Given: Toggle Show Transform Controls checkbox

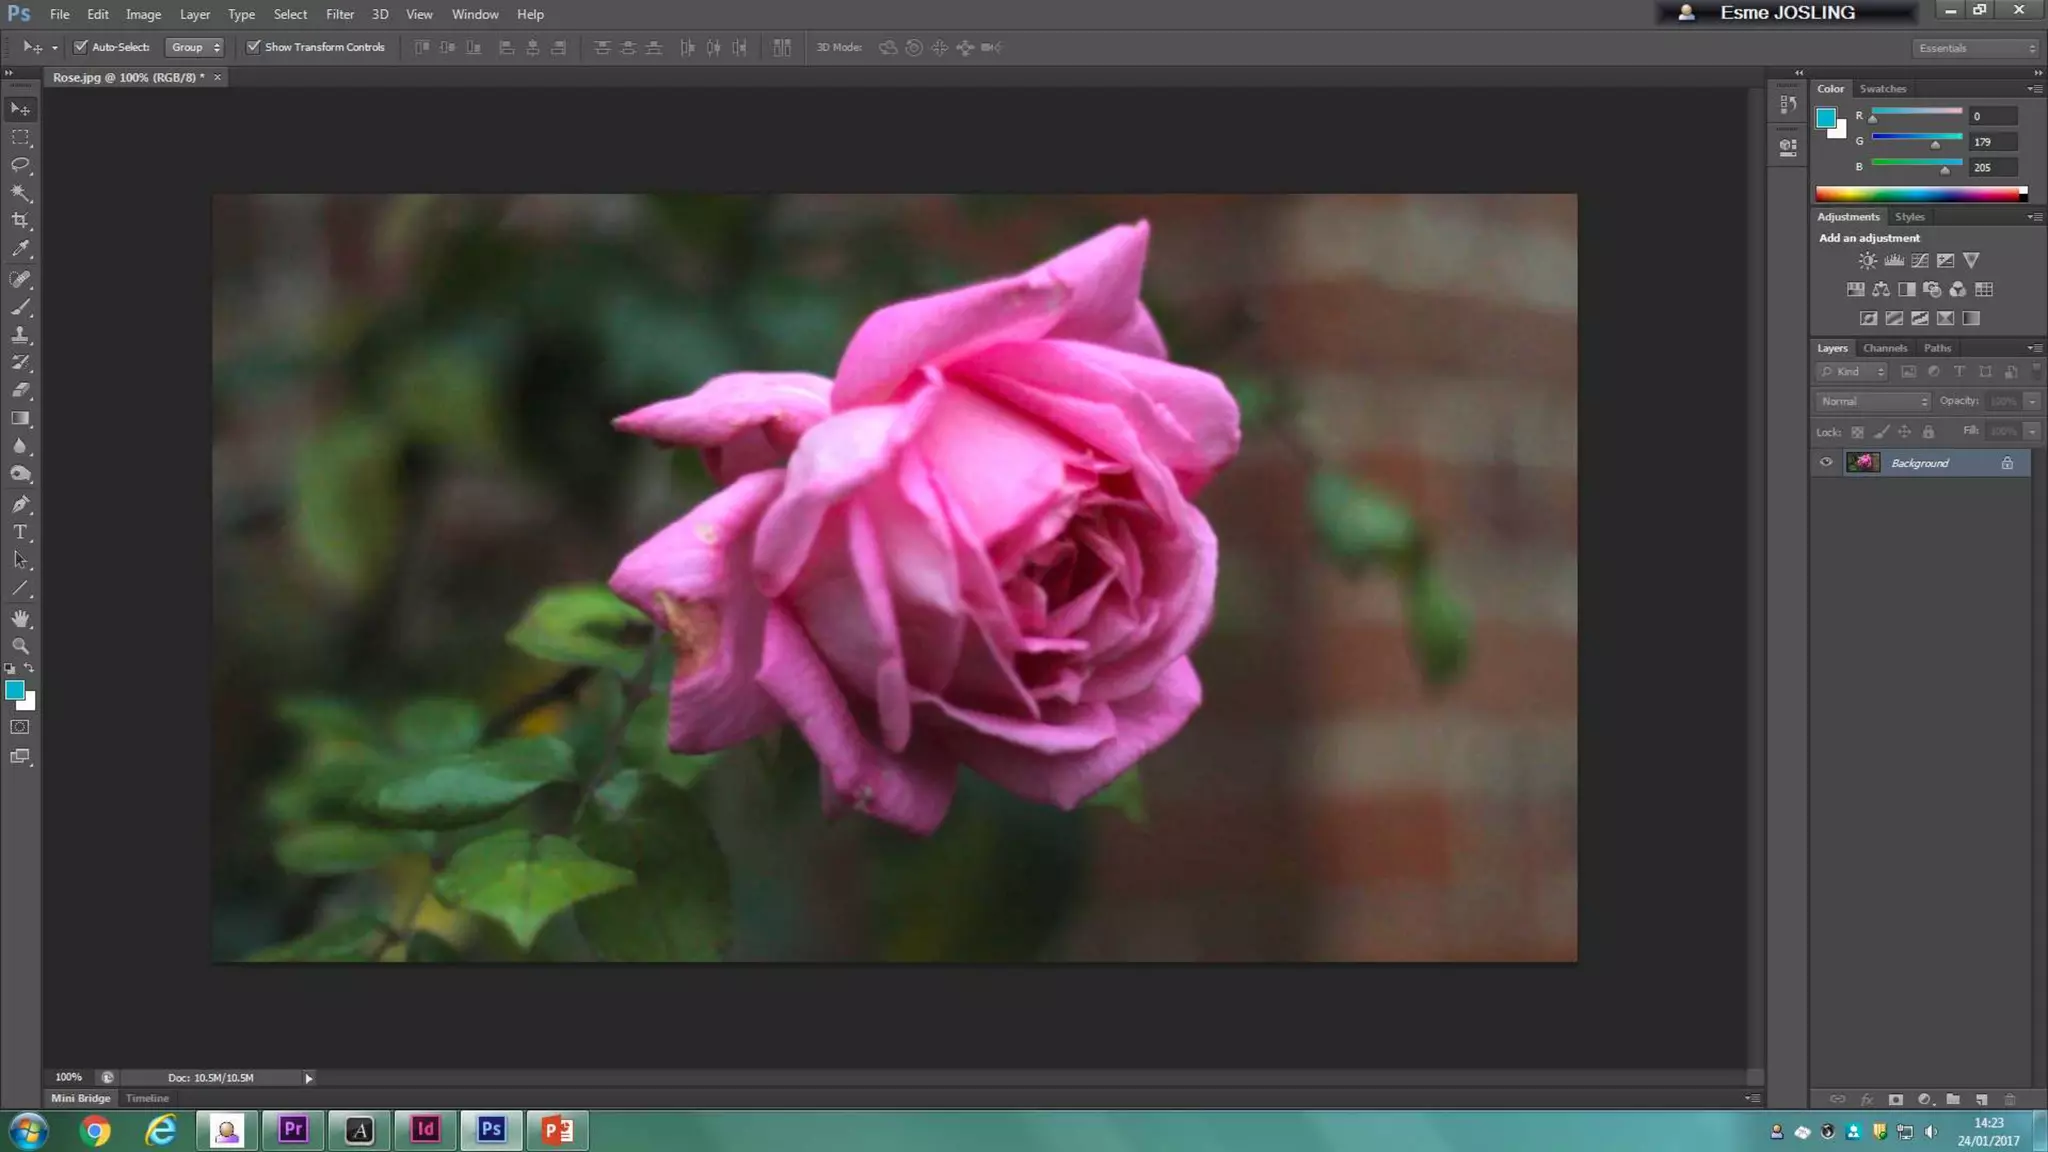Looking at the screenshot, I should tap(253, 47).
